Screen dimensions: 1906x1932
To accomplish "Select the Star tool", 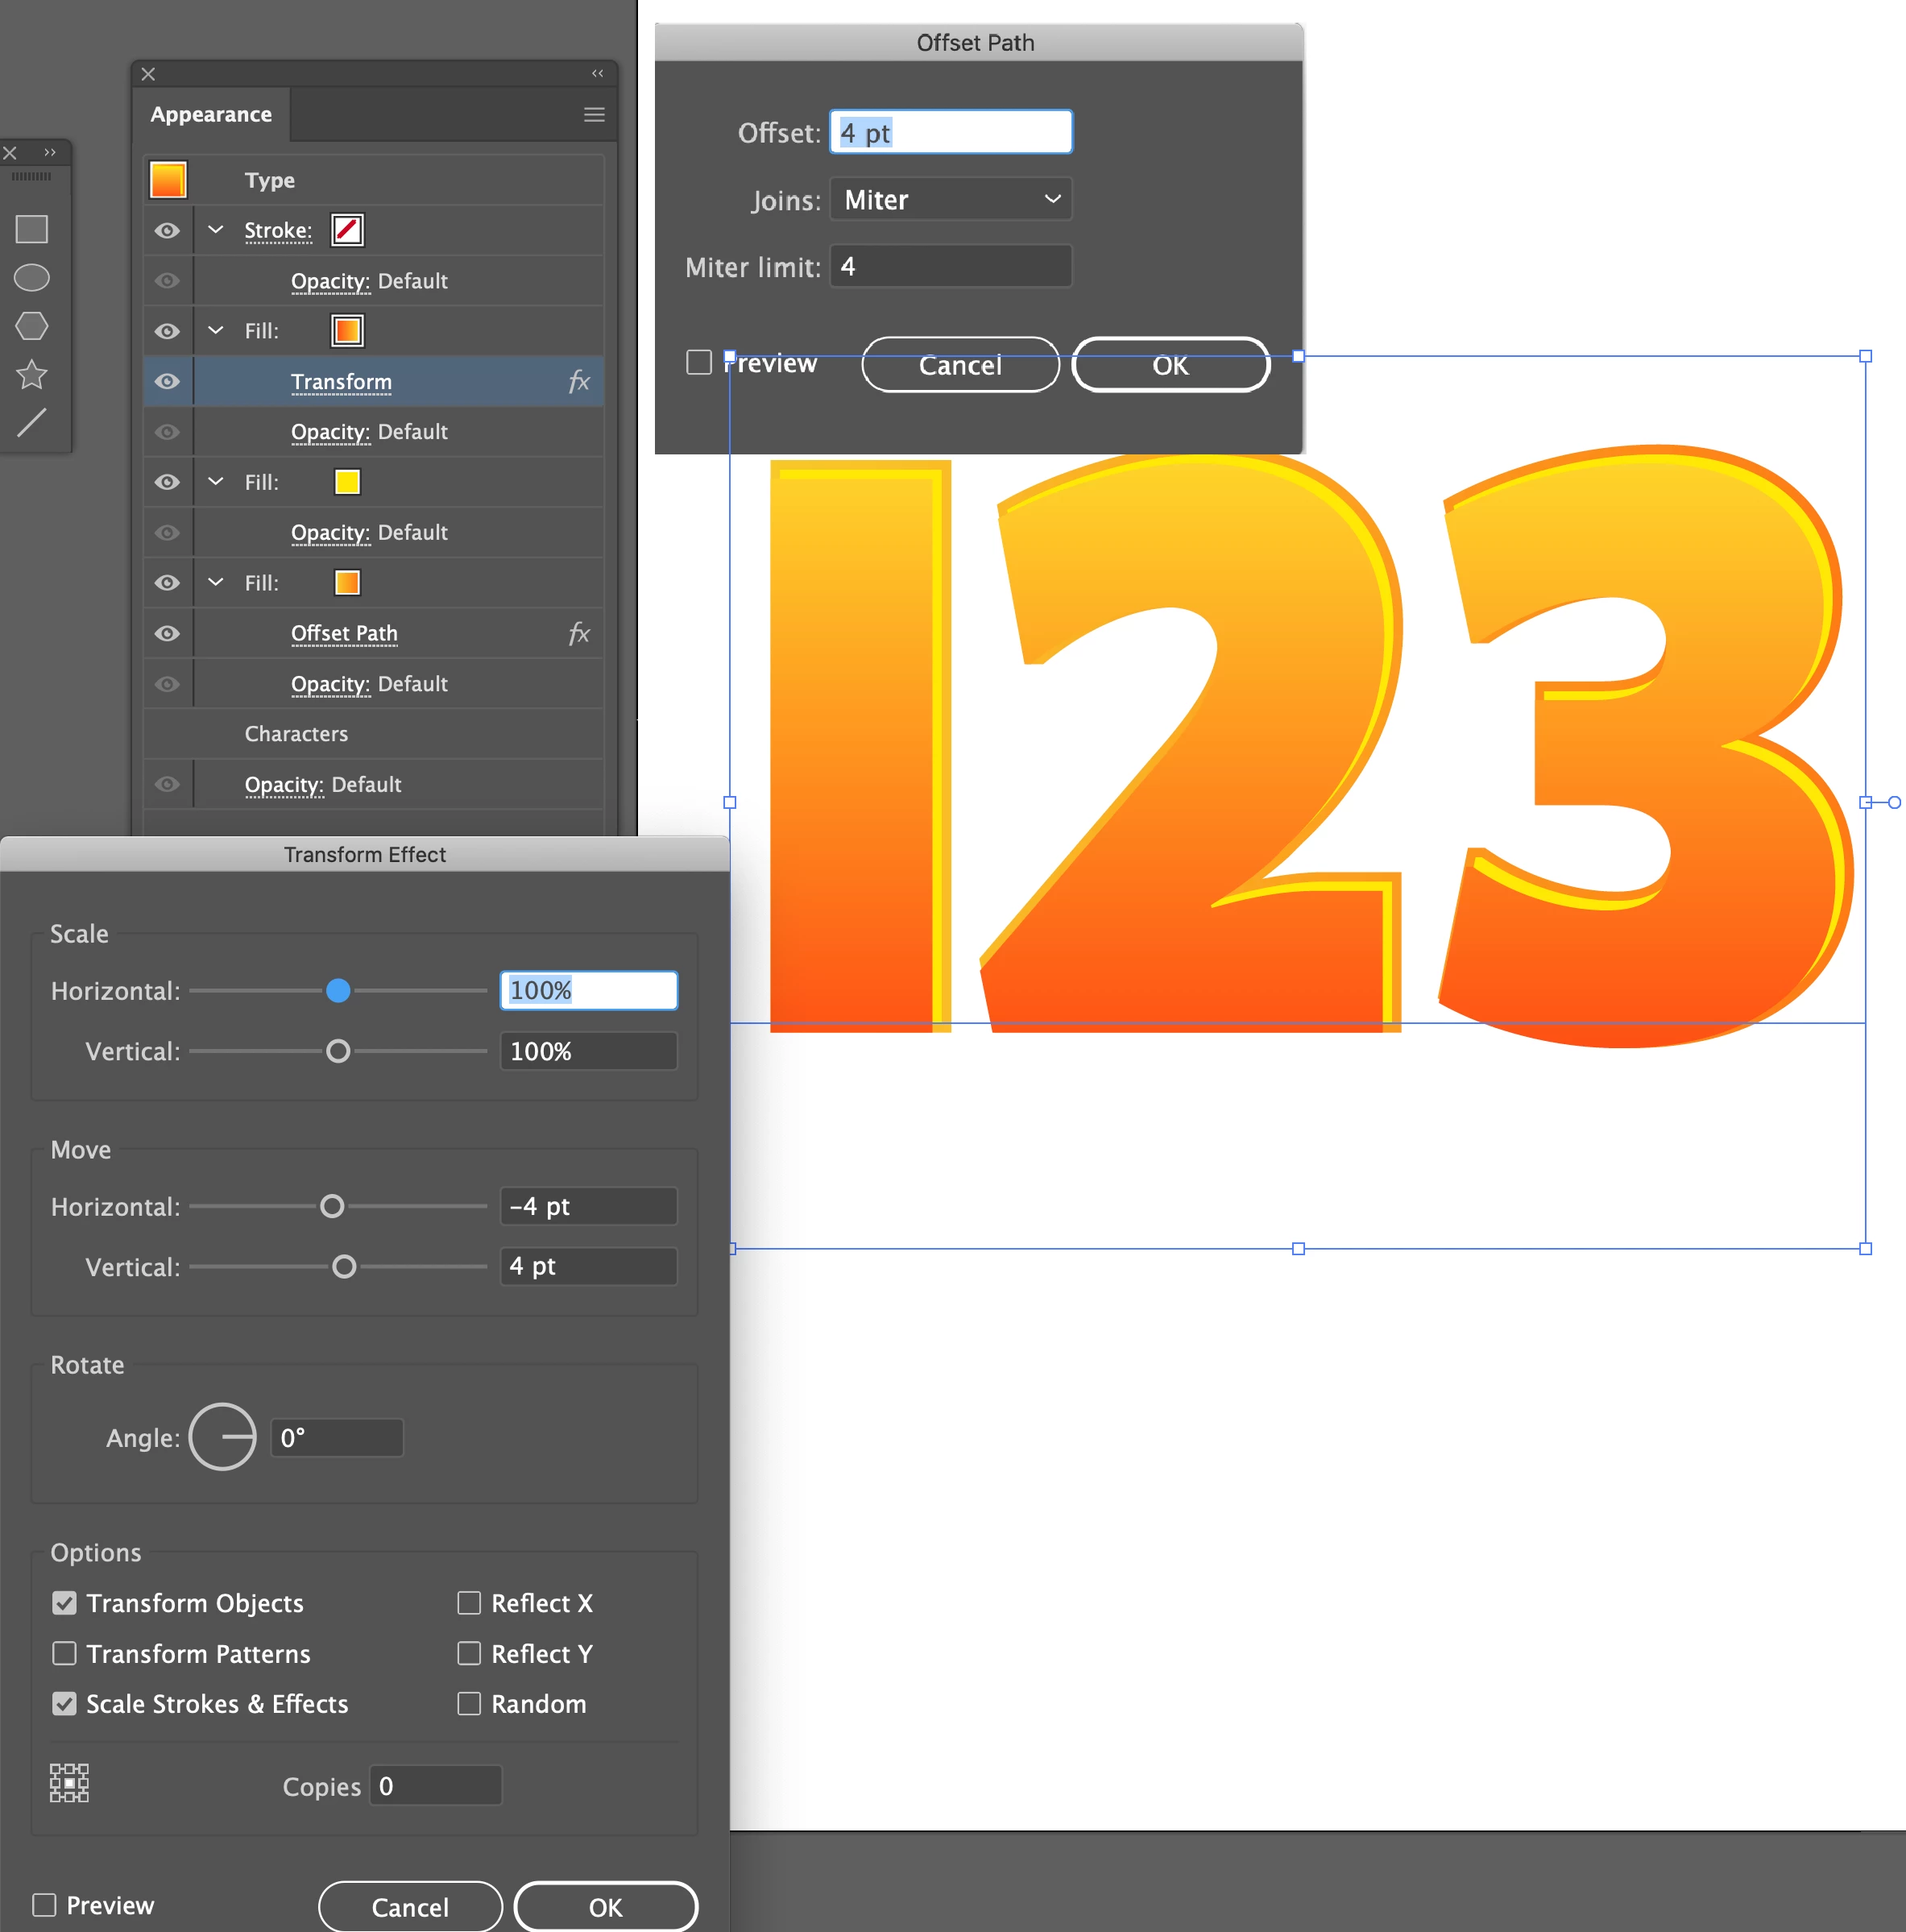I will [x=31, y=375].
